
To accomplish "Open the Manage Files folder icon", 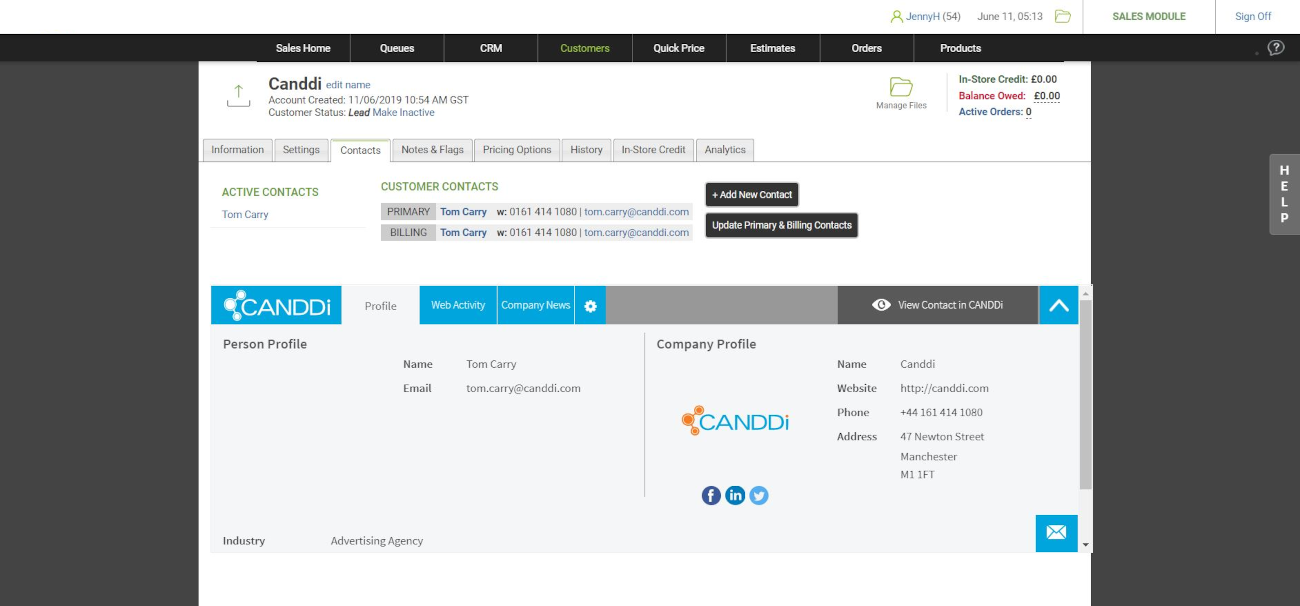I will click(x=901, y=87).
